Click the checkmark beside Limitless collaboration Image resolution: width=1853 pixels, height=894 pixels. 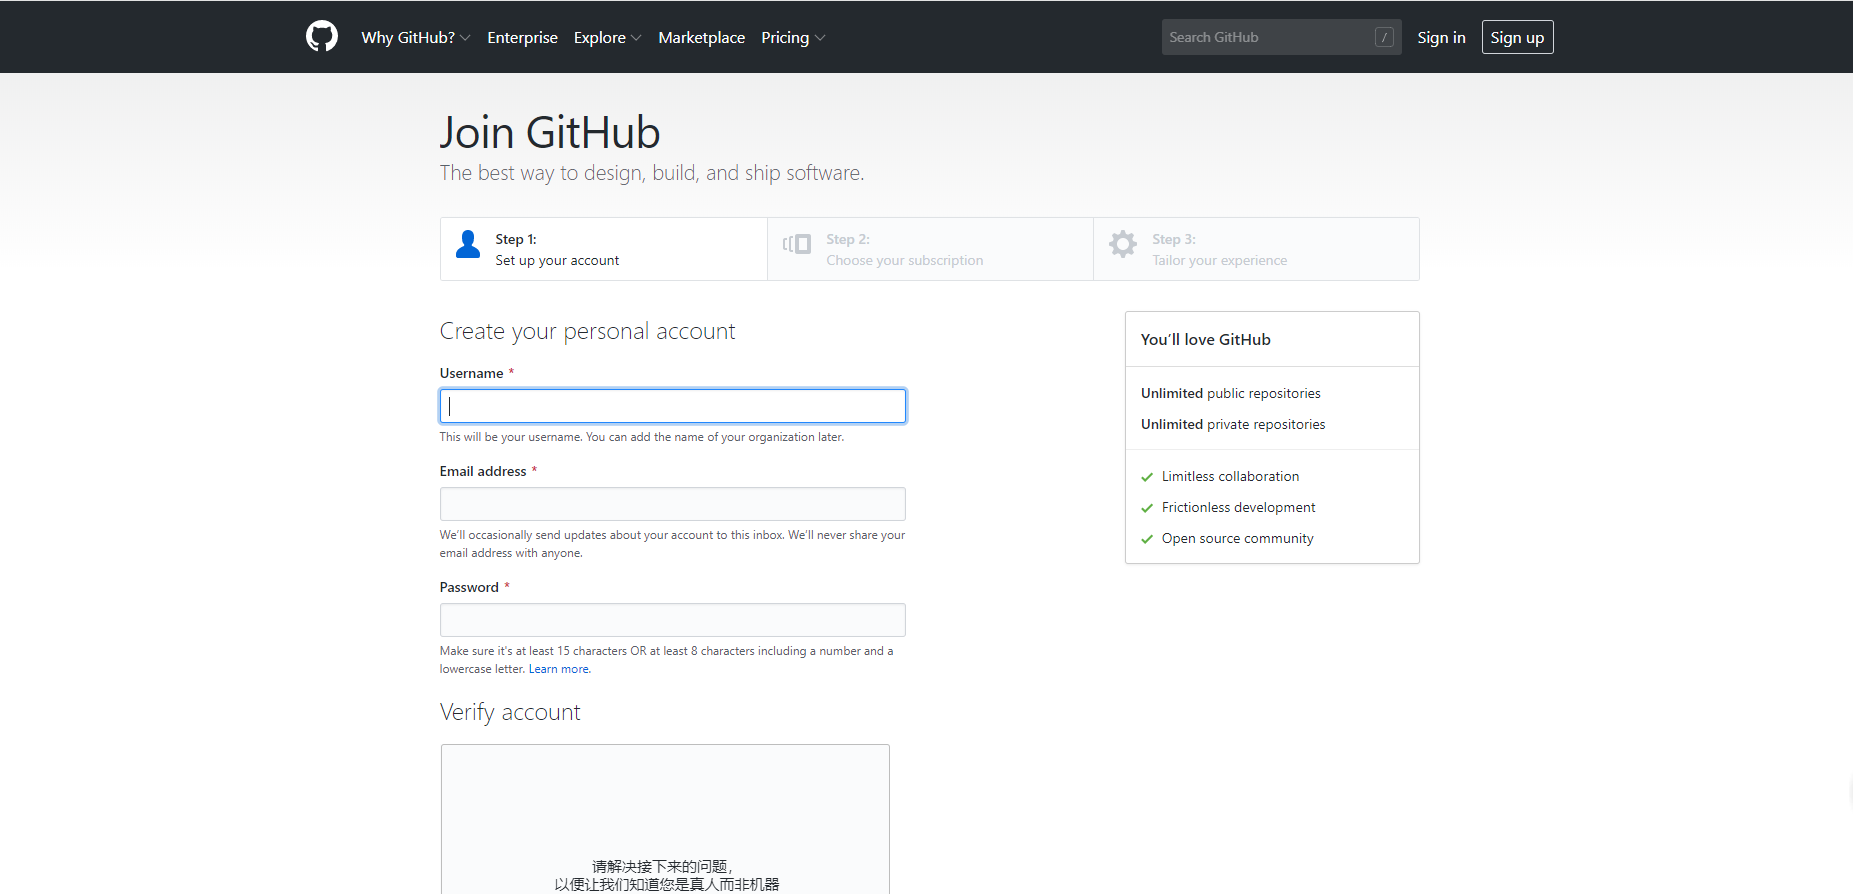click(x=1147, y=477)
